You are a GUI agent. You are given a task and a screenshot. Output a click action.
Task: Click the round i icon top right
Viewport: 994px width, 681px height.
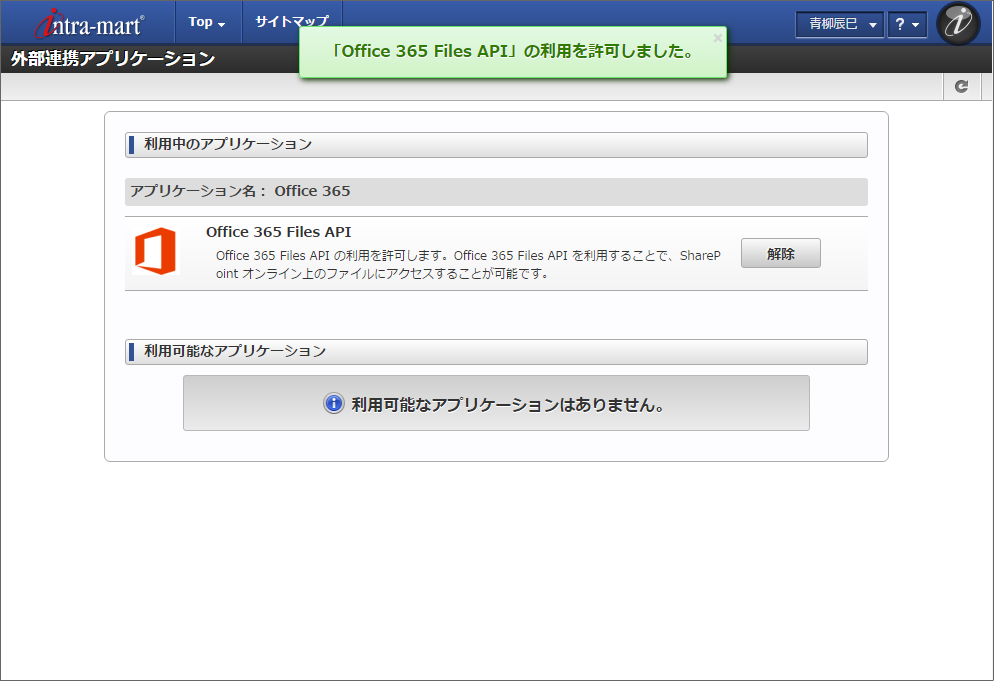coord(958,23)
